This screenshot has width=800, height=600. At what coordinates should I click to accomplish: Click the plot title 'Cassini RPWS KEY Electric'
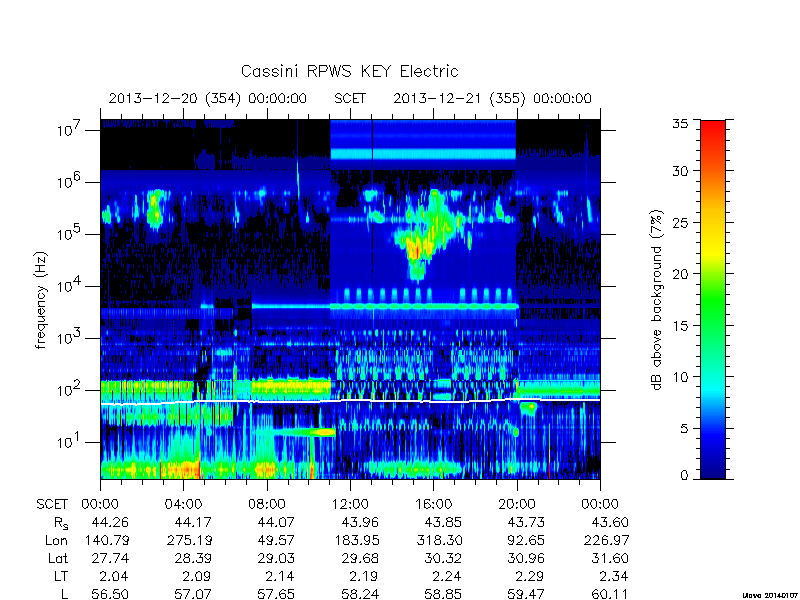349,71
